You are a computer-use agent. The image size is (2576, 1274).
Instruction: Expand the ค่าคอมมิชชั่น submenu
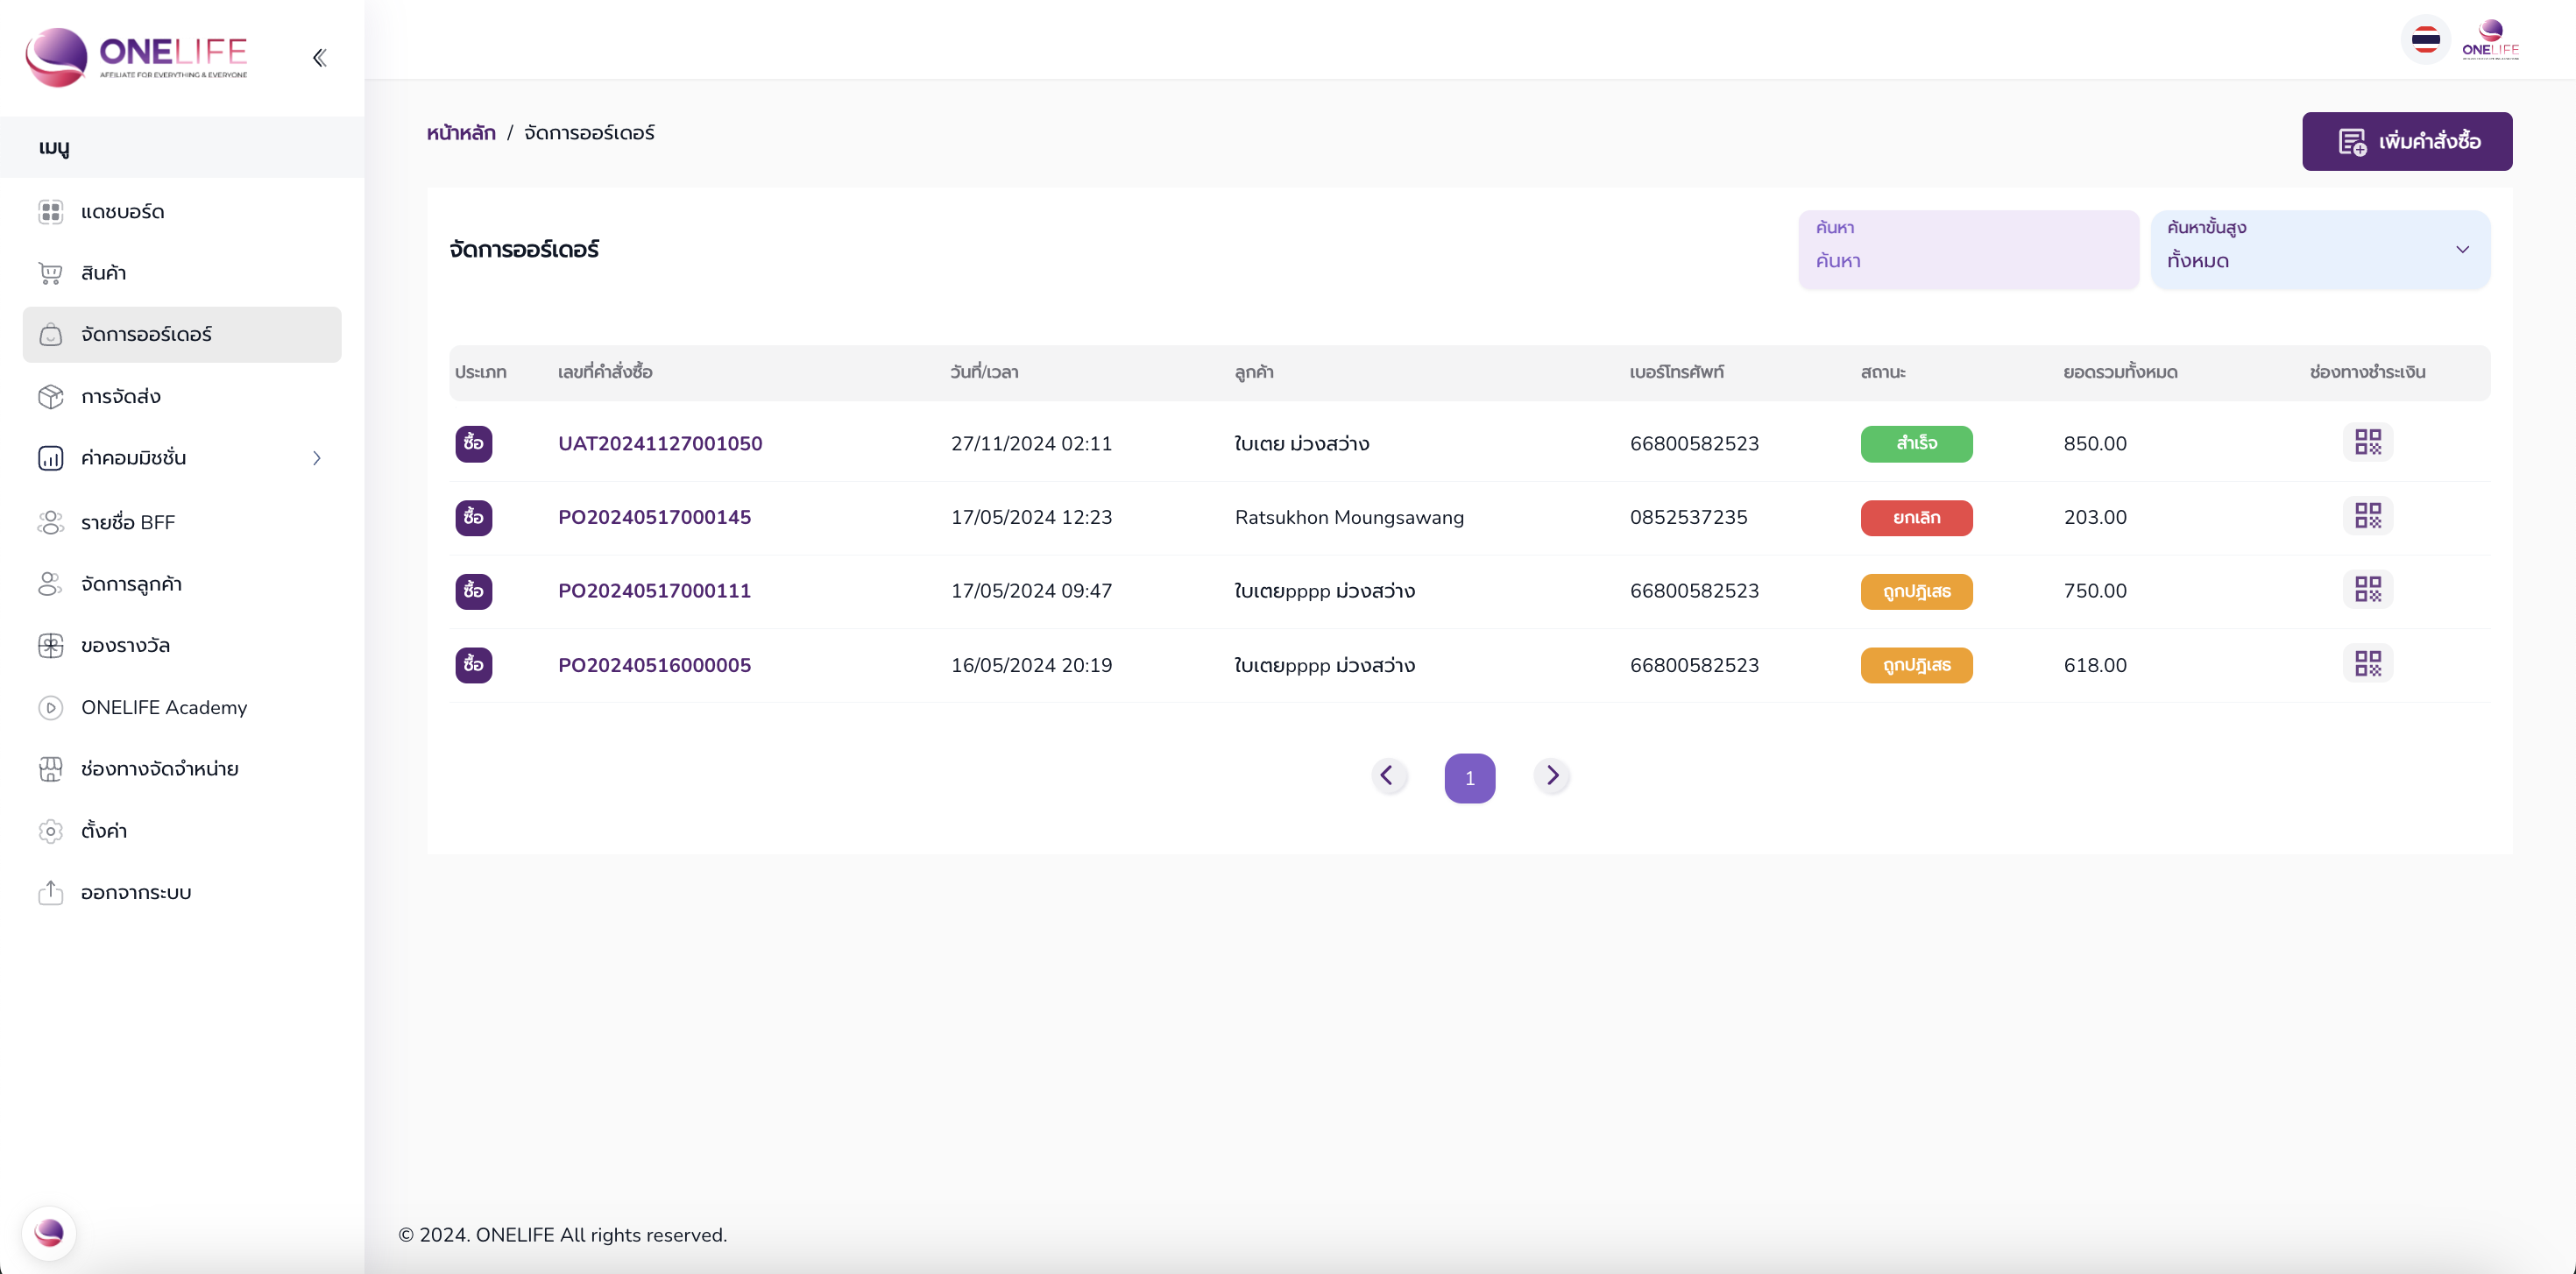(317, 458)
